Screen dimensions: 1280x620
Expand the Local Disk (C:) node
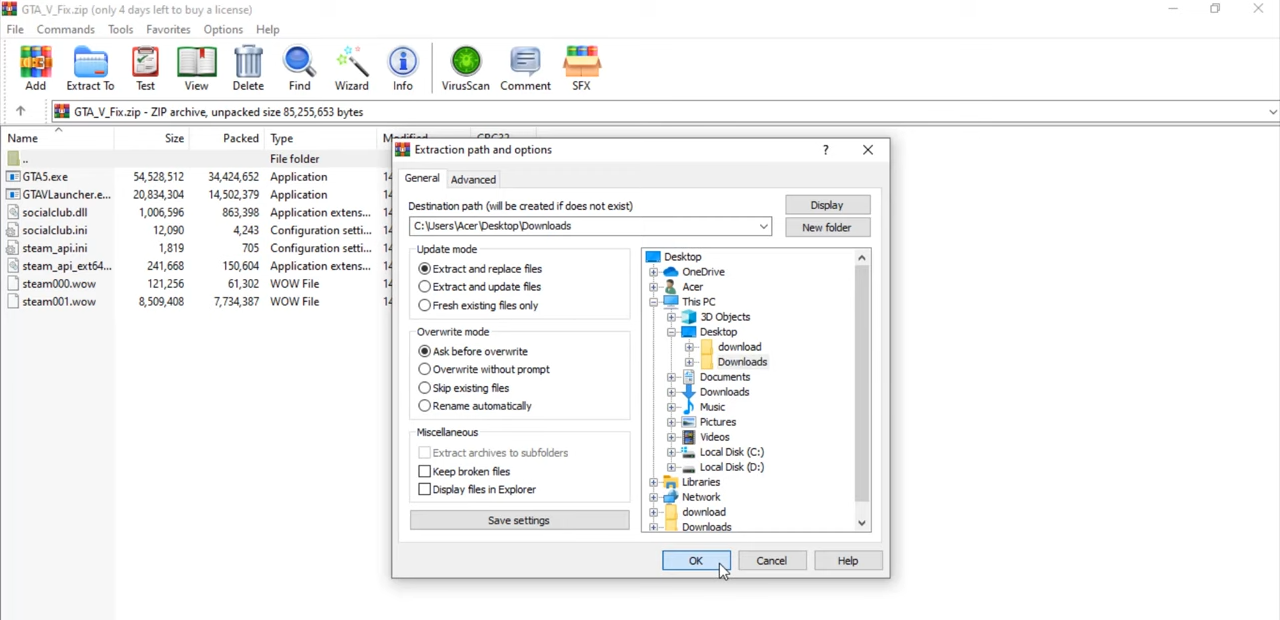[672, 452]
